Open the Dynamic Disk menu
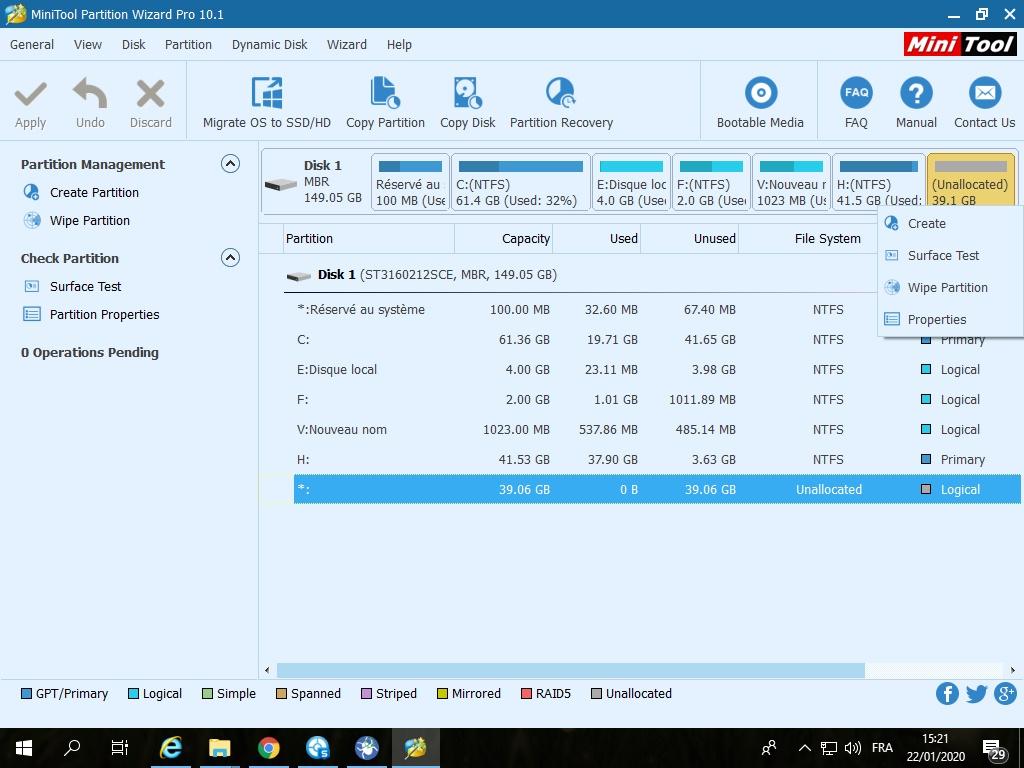 coord(269,44)
